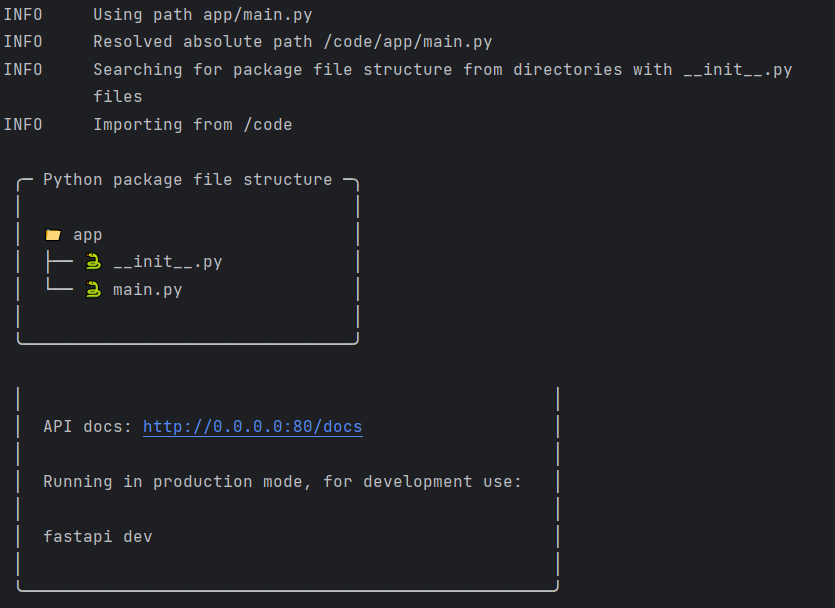The image size is (835, 608).
Task: Click INFO label on the "Using path" line
Action: (23, 15)
